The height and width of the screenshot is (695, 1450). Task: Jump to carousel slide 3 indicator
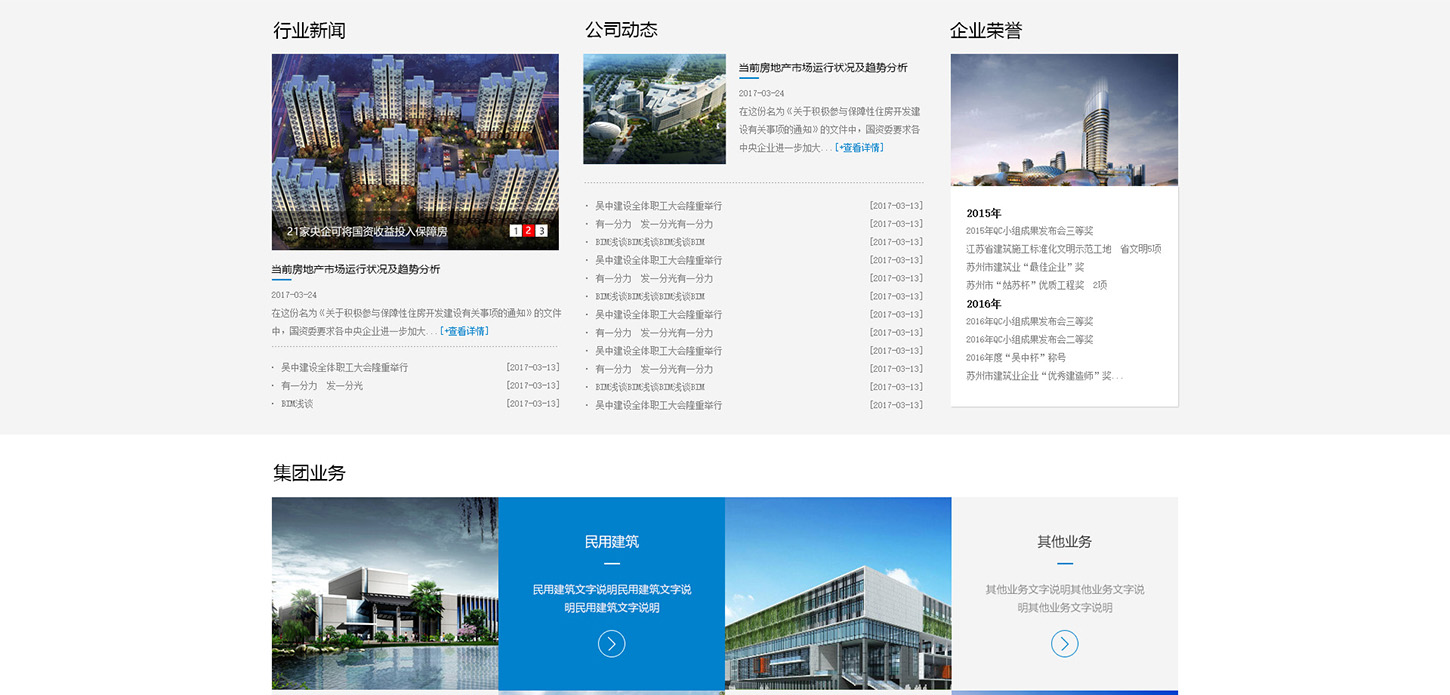(542, 231)
